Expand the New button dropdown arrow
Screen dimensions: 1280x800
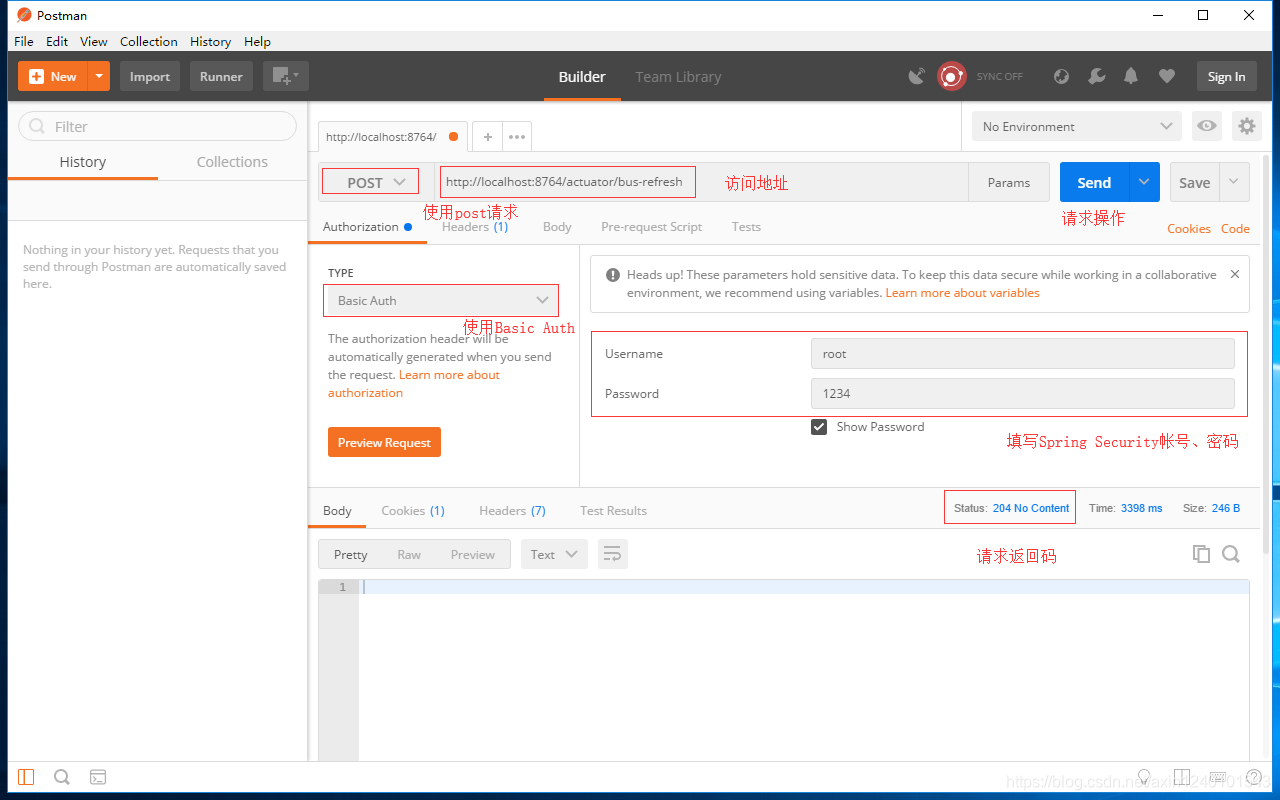[x=99, y=76]
